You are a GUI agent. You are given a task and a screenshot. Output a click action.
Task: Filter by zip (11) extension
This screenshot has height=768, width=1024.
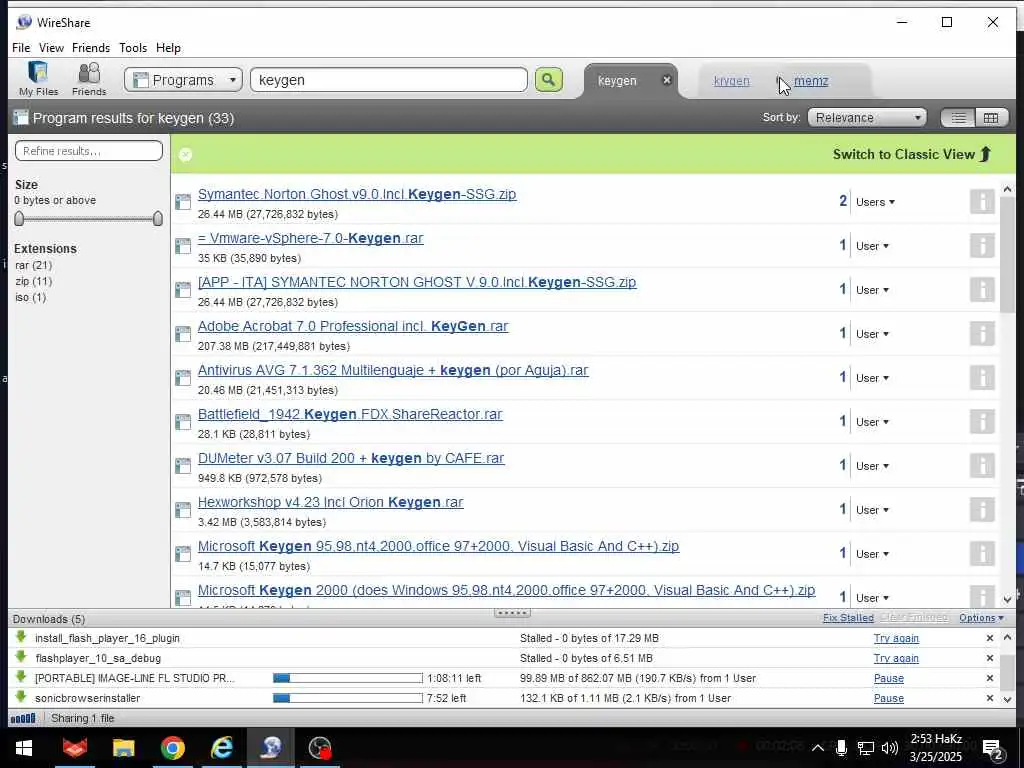33,281
